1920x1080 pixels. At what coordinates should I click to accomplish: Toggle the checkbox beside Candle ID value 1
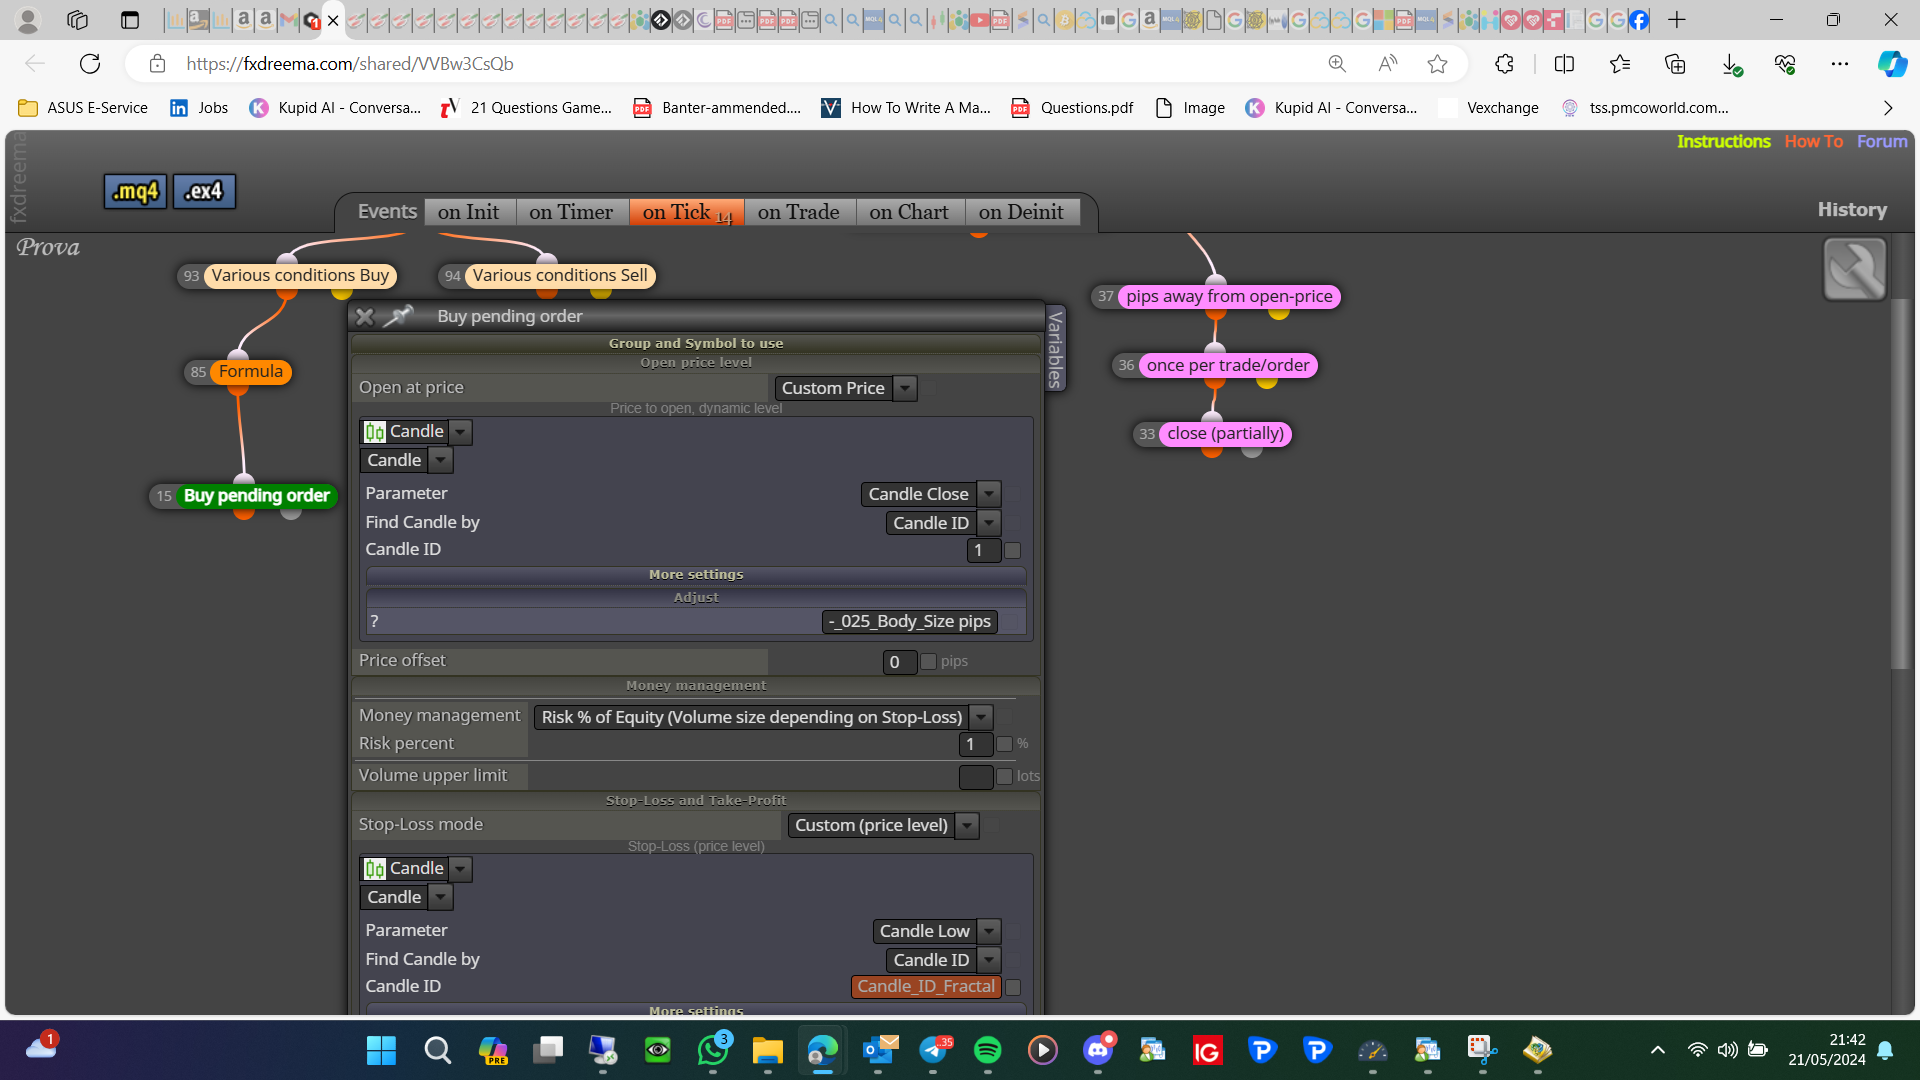pyautogui.click(x=1013, y=551)
